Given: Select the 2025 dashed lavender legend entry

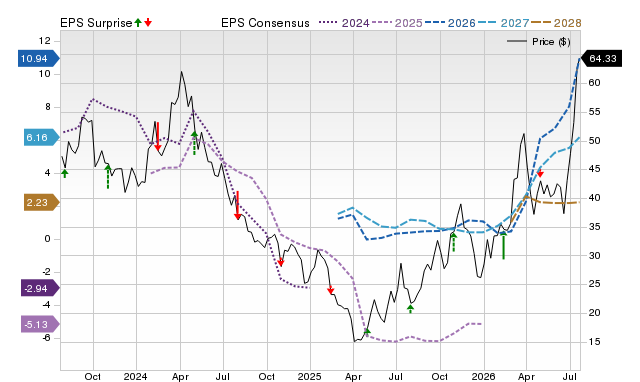Looking at the screenshot, I should [397, 23].
